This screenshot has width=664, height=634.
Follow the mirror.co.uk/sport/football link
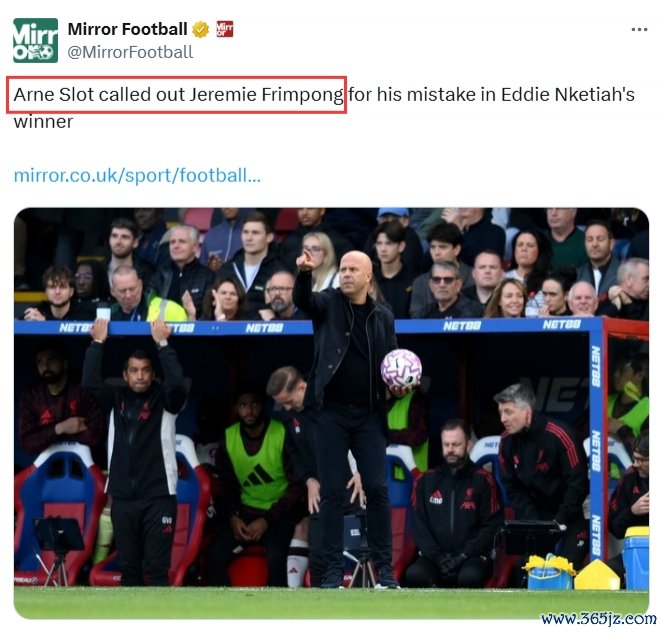[x=137, y=175]
